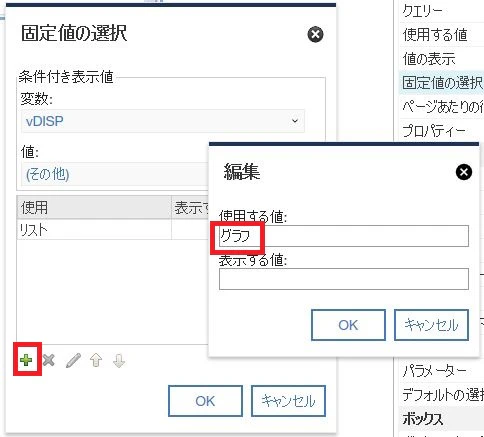This screenshot has height=437, width=484.
Task: Click キャンセル in the 固定値の選択 dialog
Action: (x=288, y=401)
